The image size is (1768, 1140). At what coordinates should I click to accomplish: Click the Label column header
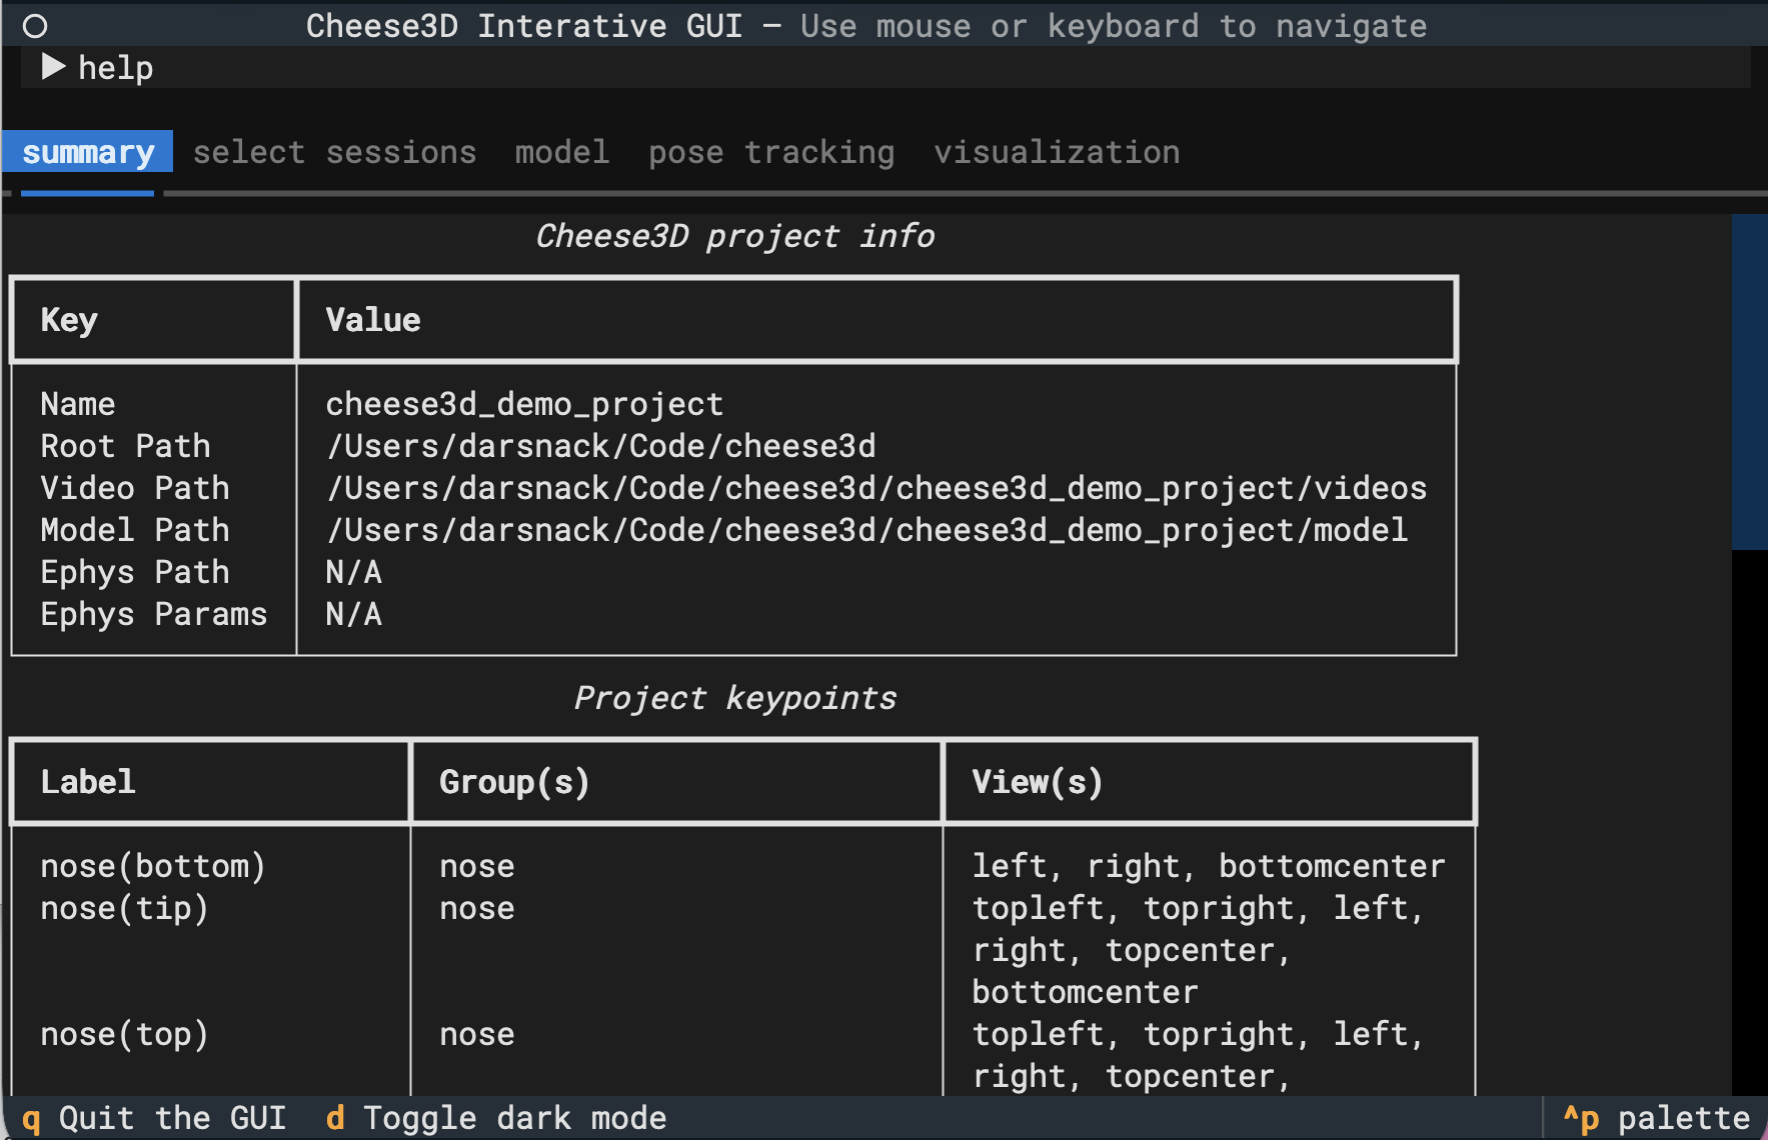87,782
